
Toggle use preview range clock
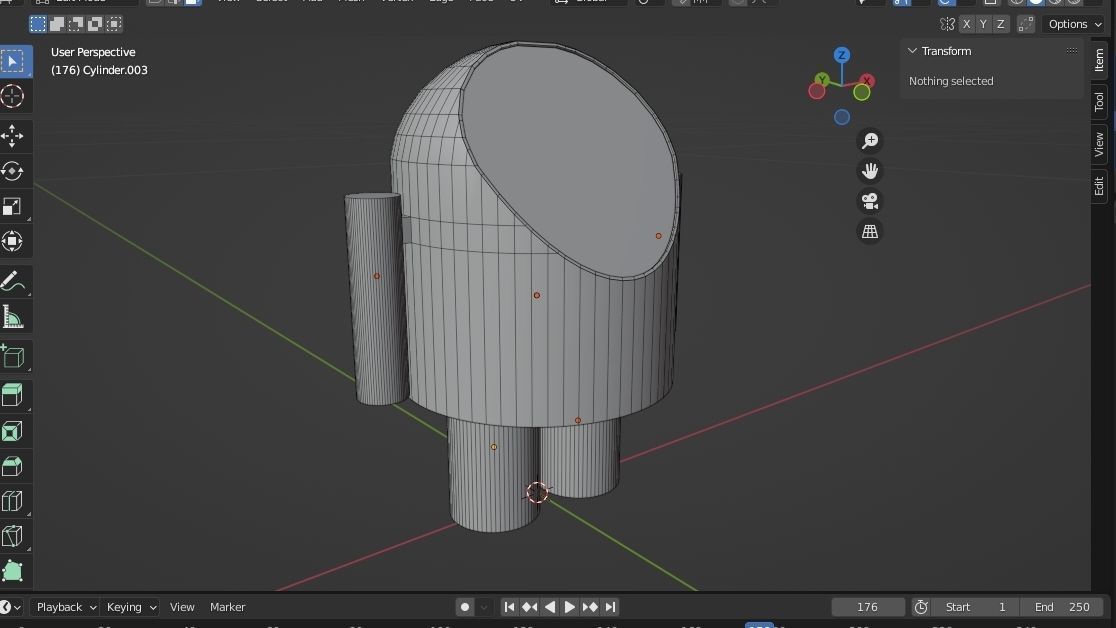pyautogui.click(x=921, y=607)
